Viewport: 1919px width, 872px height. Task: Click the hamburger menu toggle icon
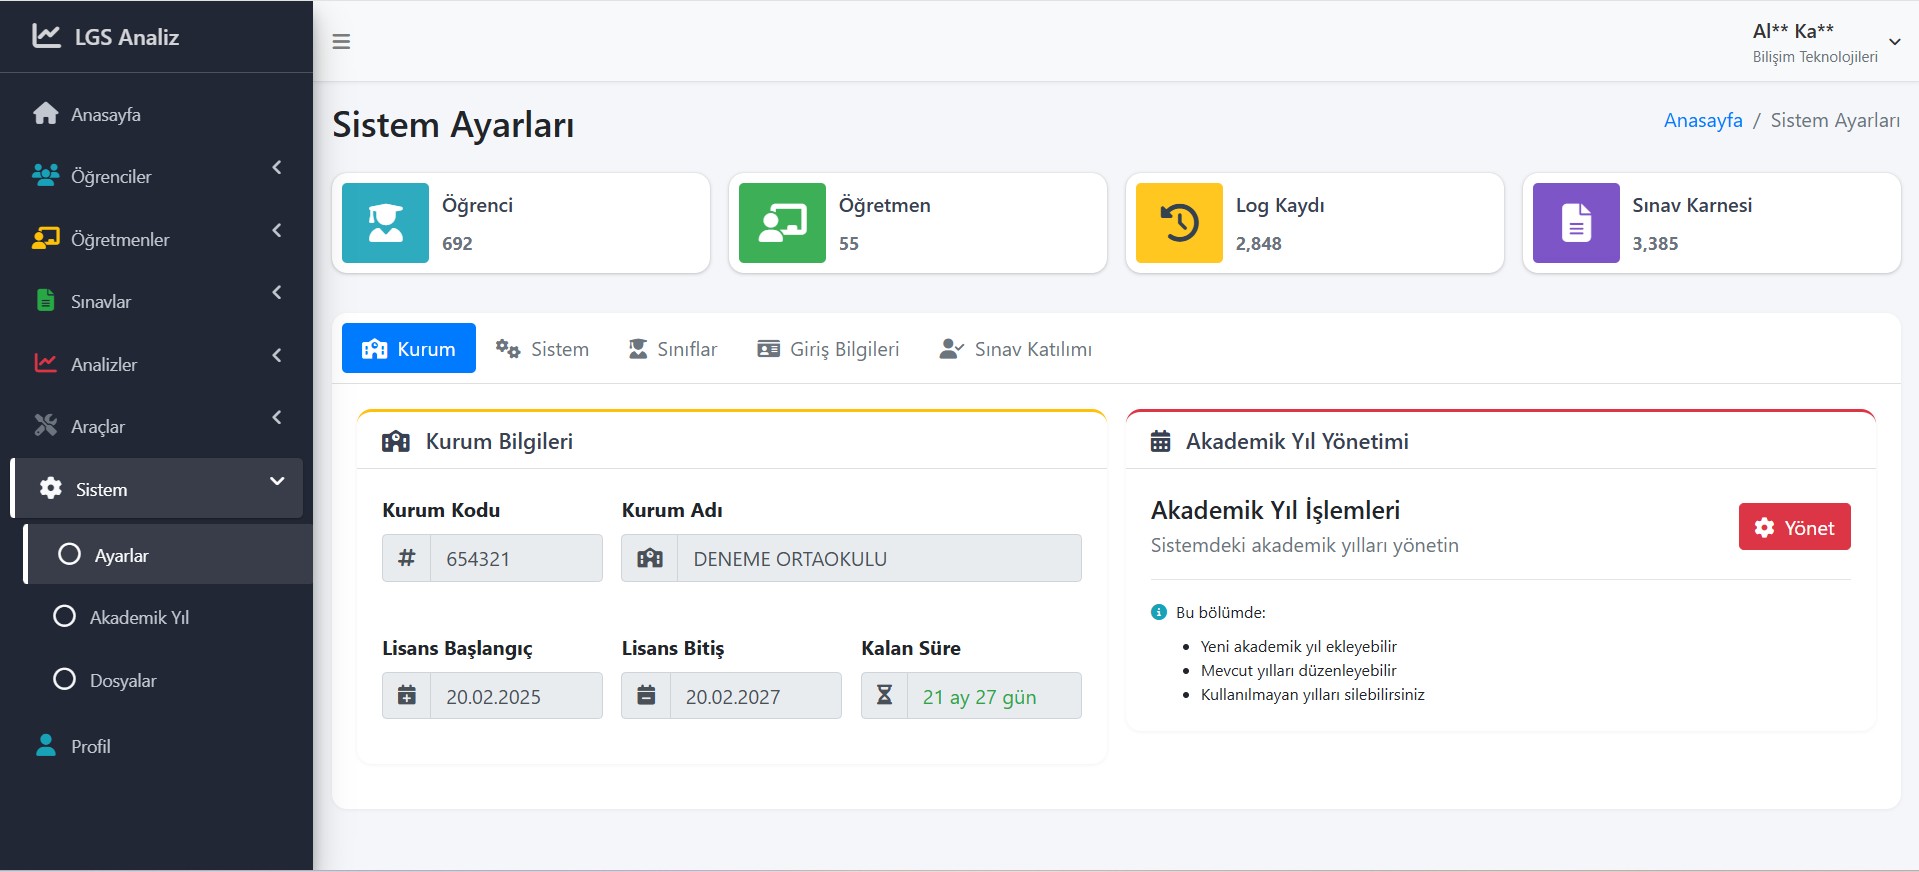click(341, 42)
